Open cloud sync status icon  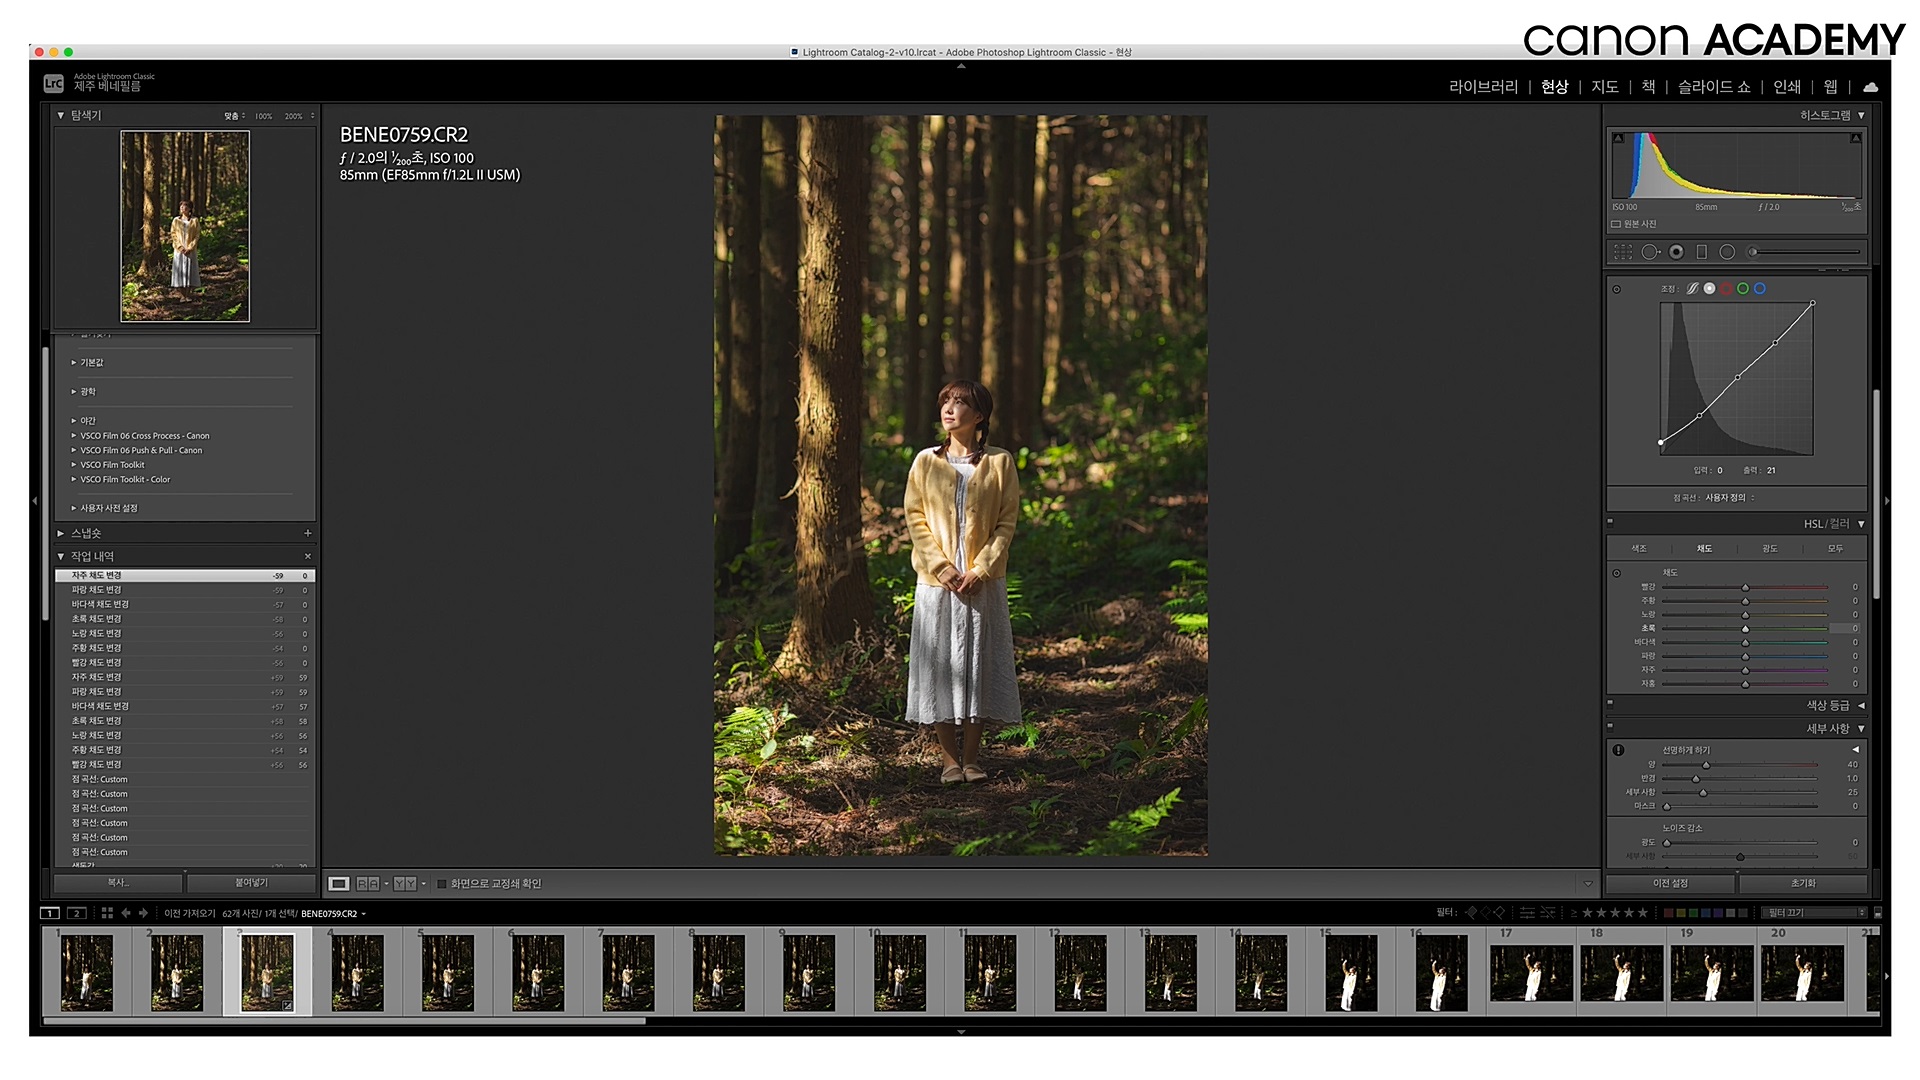point(1870,87)
